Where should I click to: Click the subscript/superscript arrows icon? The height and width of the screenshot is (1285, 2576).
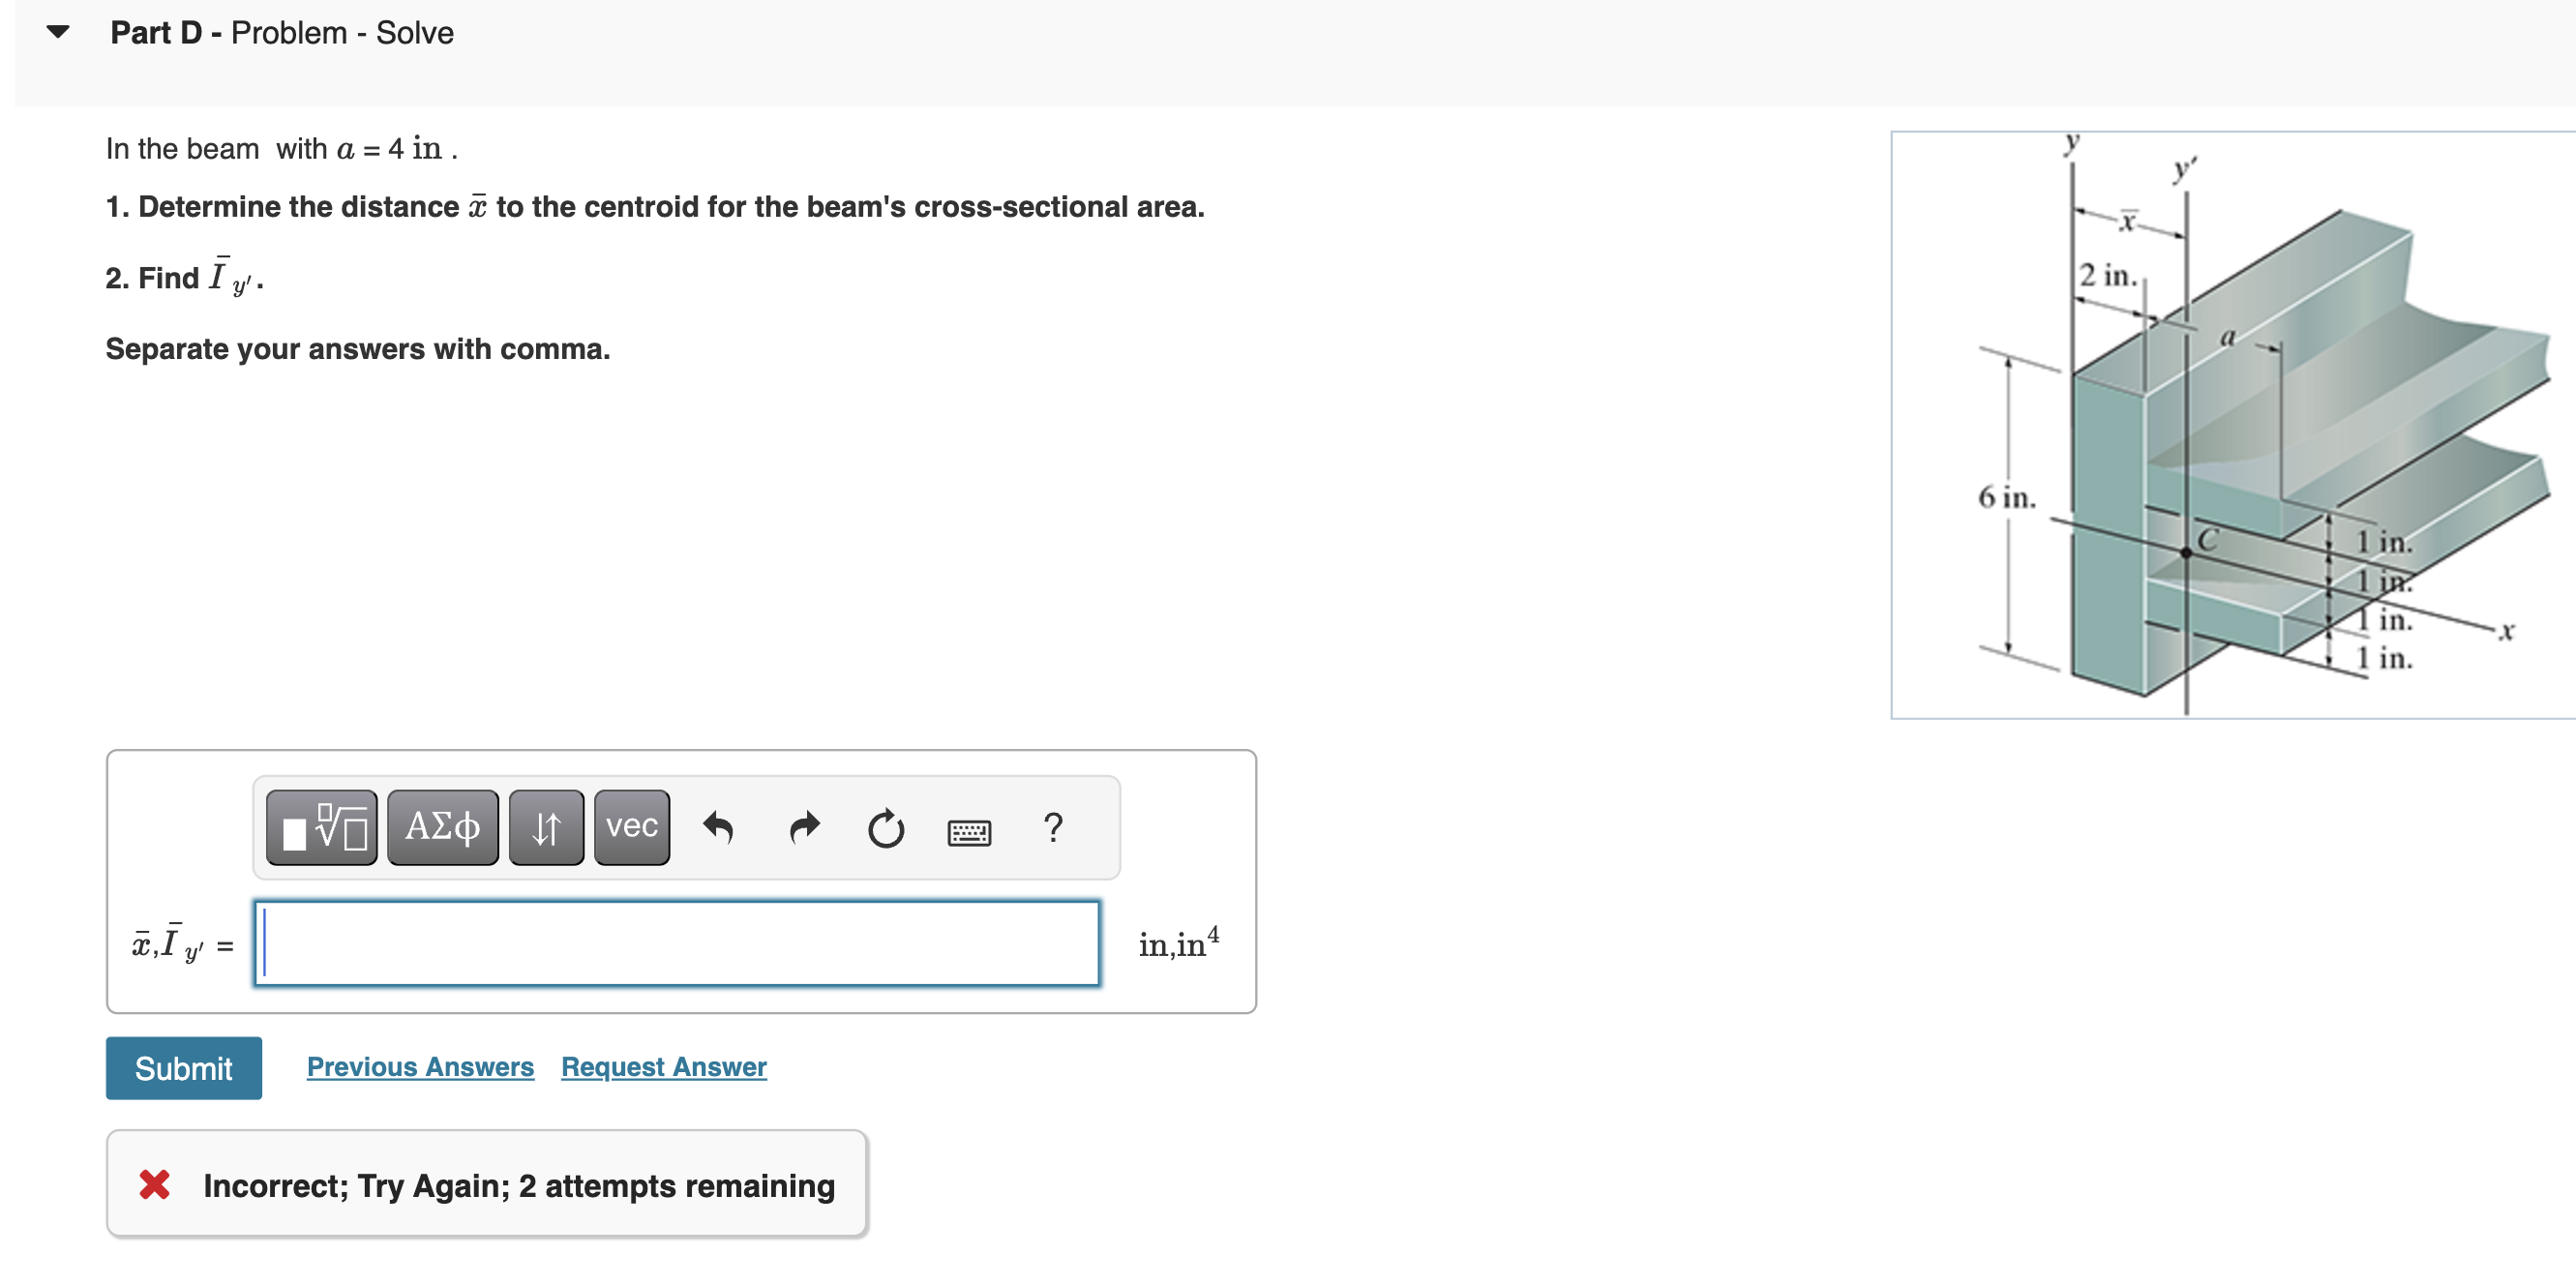coord(545,827)
